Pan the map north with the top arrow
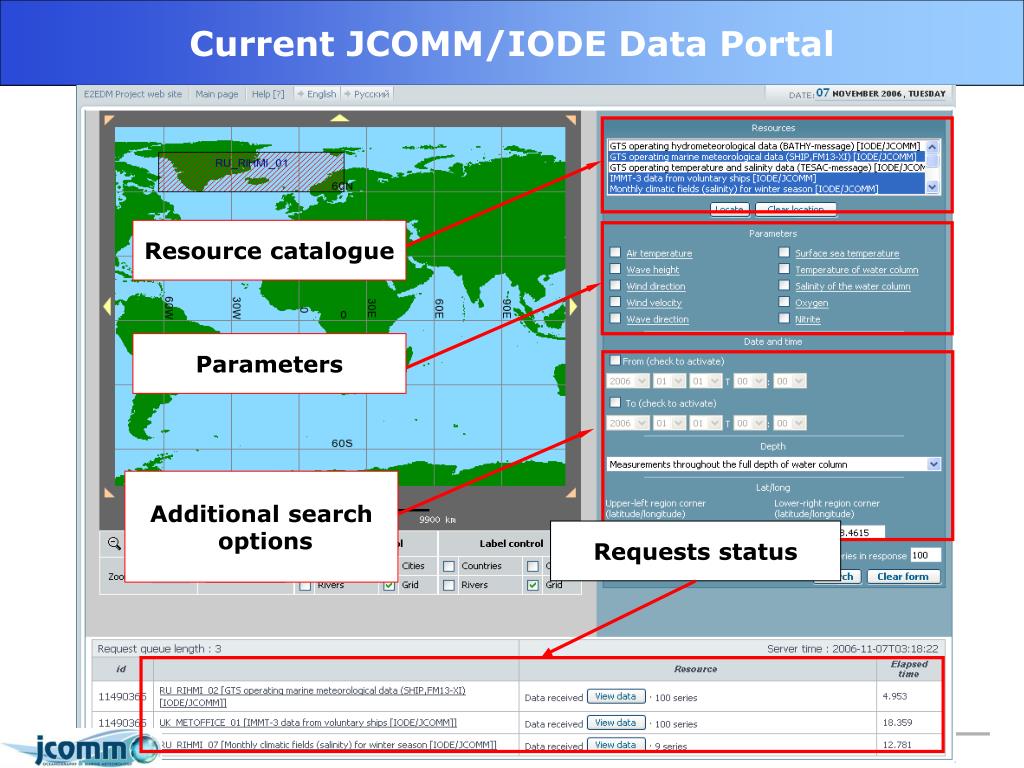 click(x=340, y=118)
